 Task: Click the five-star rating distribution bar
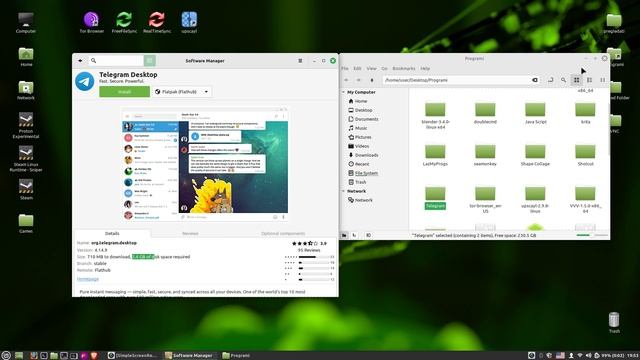(313, 257)
